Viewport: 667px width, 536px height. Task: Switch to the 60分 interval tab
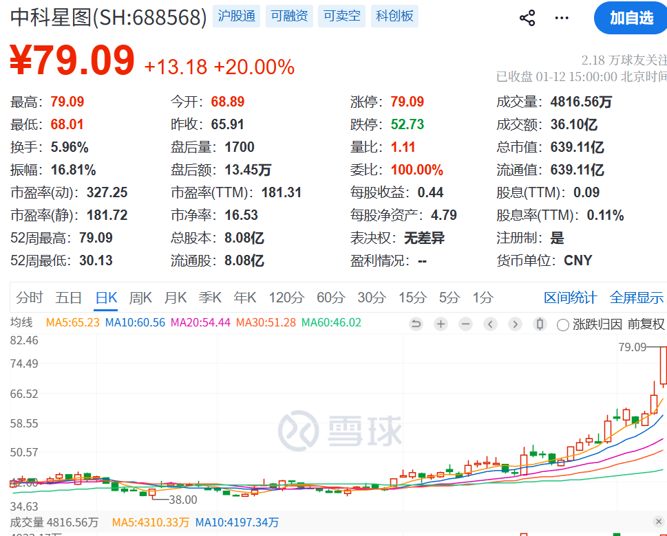pyautogui.click(x=330, y=297)
